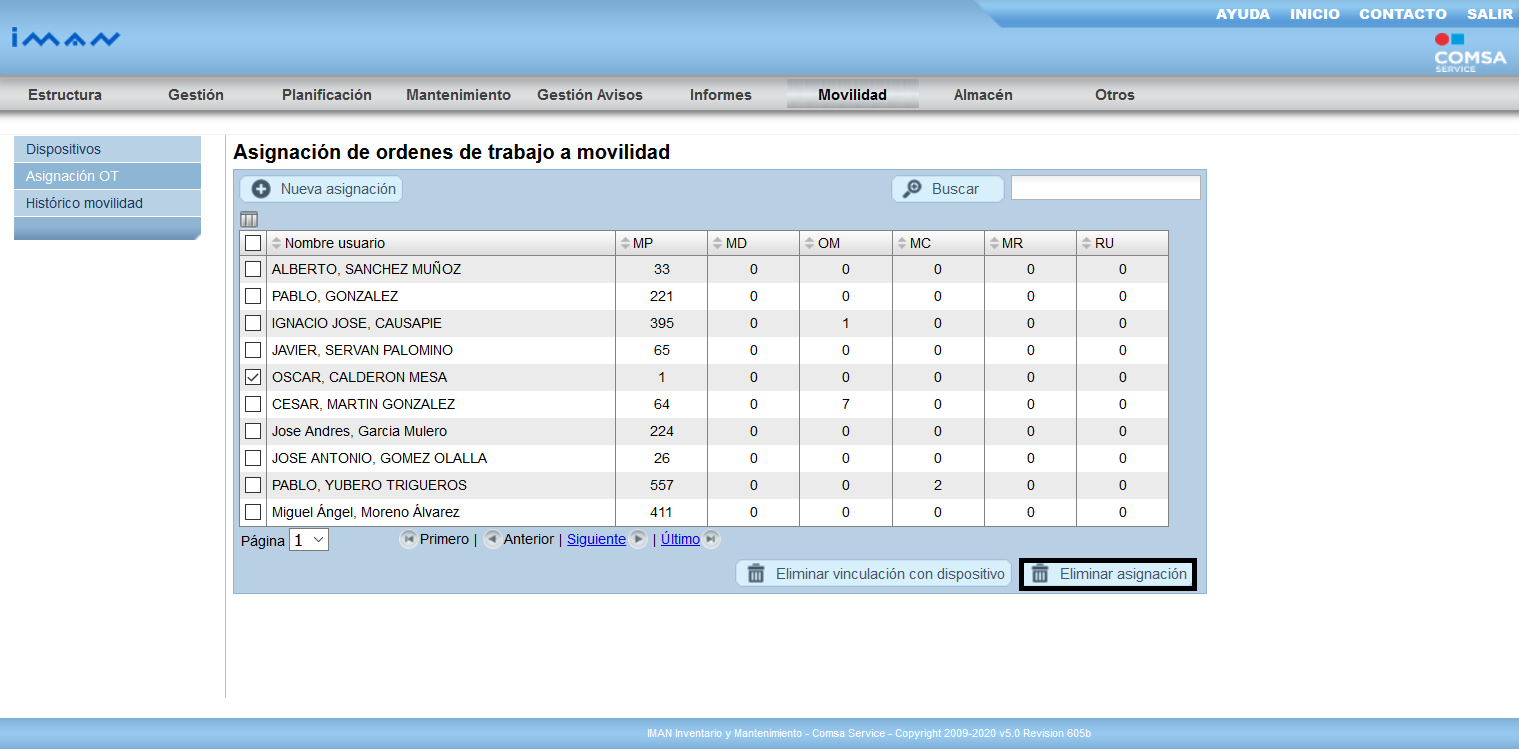
Task: Click the column chooser icon above table
Action: pyautogui.click(x=249, y=220)
